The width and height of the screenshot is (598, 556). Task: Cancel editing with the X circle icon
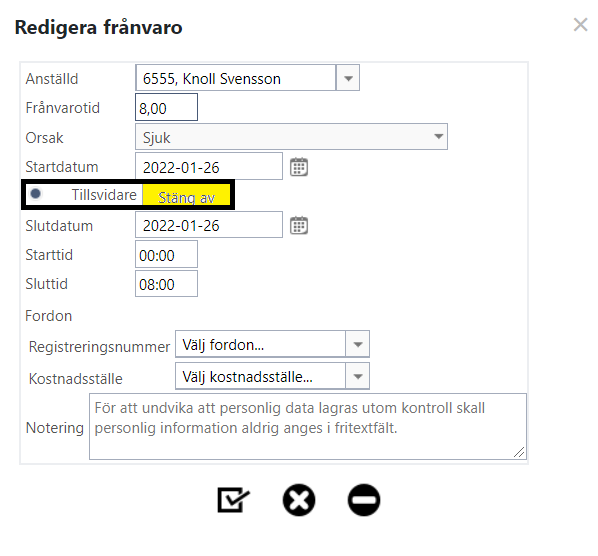pos(299,500)
